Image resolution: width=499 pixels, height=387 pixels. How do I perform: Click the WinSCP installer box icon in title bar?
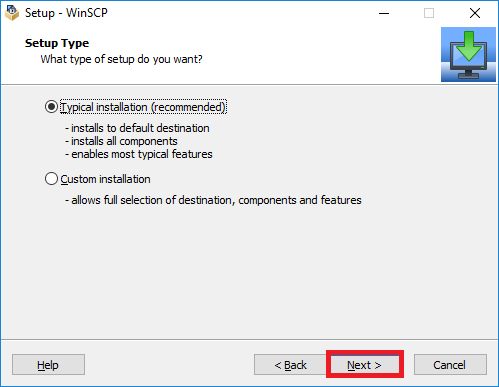click(x=12, y=13)
